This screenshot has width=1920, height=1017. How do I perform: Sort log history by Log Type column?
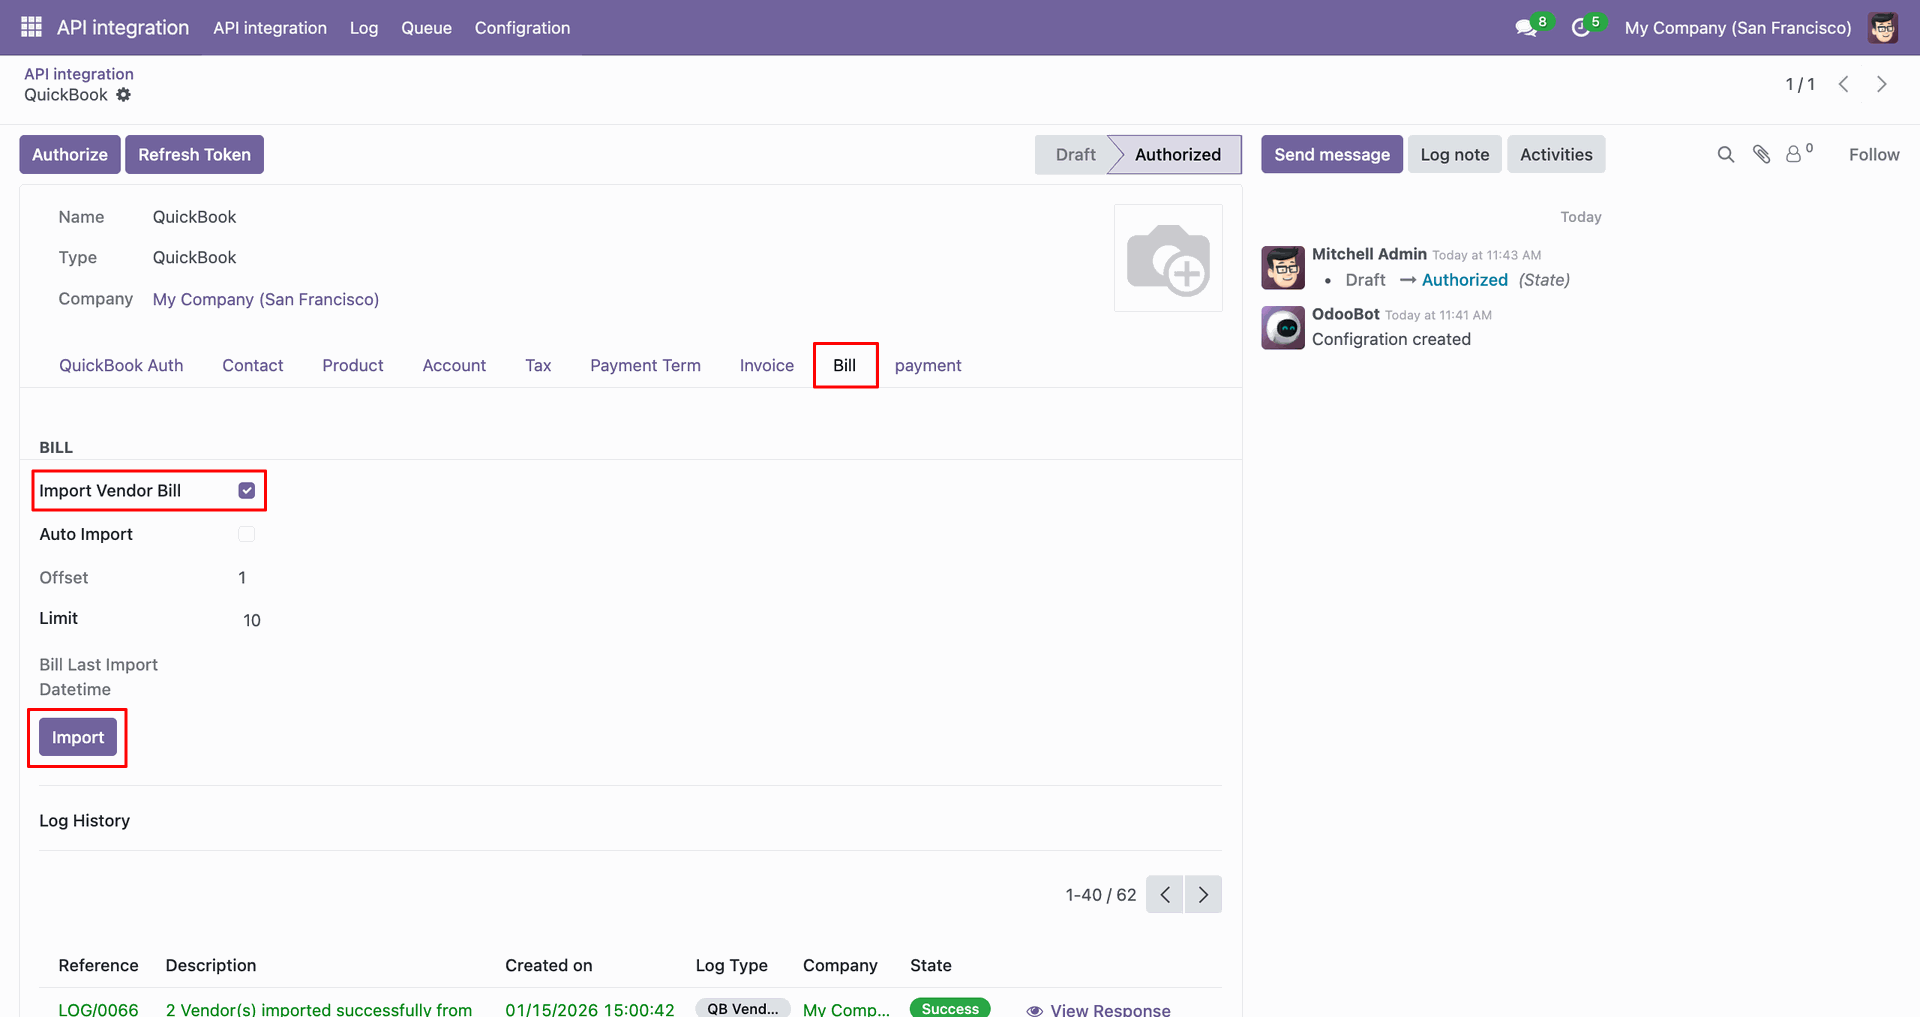[732, 965]
